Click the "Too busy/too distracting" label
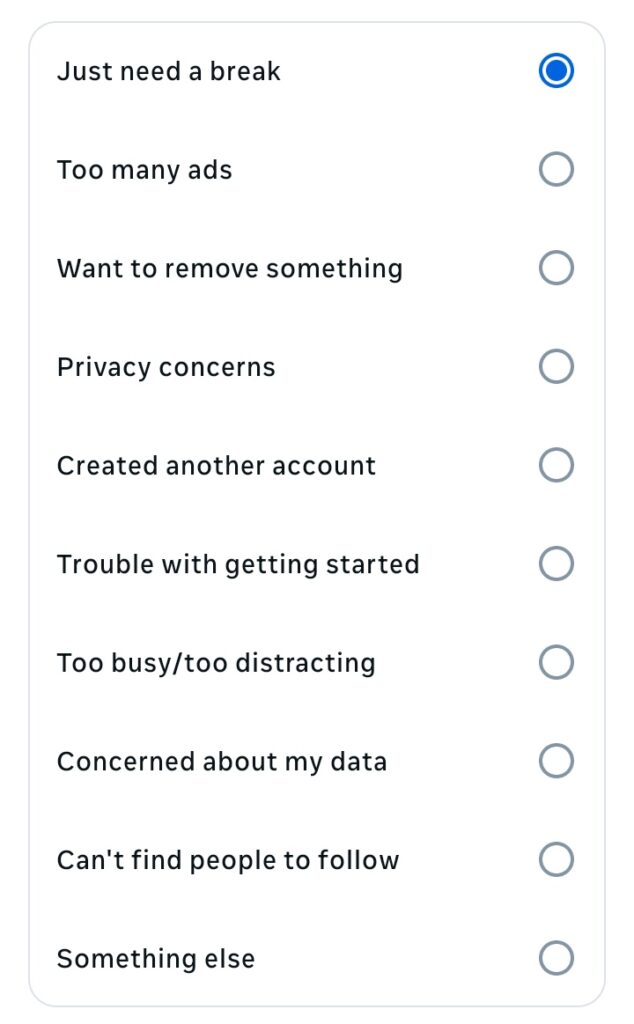 pyautogui.click(x=216, y=663)
